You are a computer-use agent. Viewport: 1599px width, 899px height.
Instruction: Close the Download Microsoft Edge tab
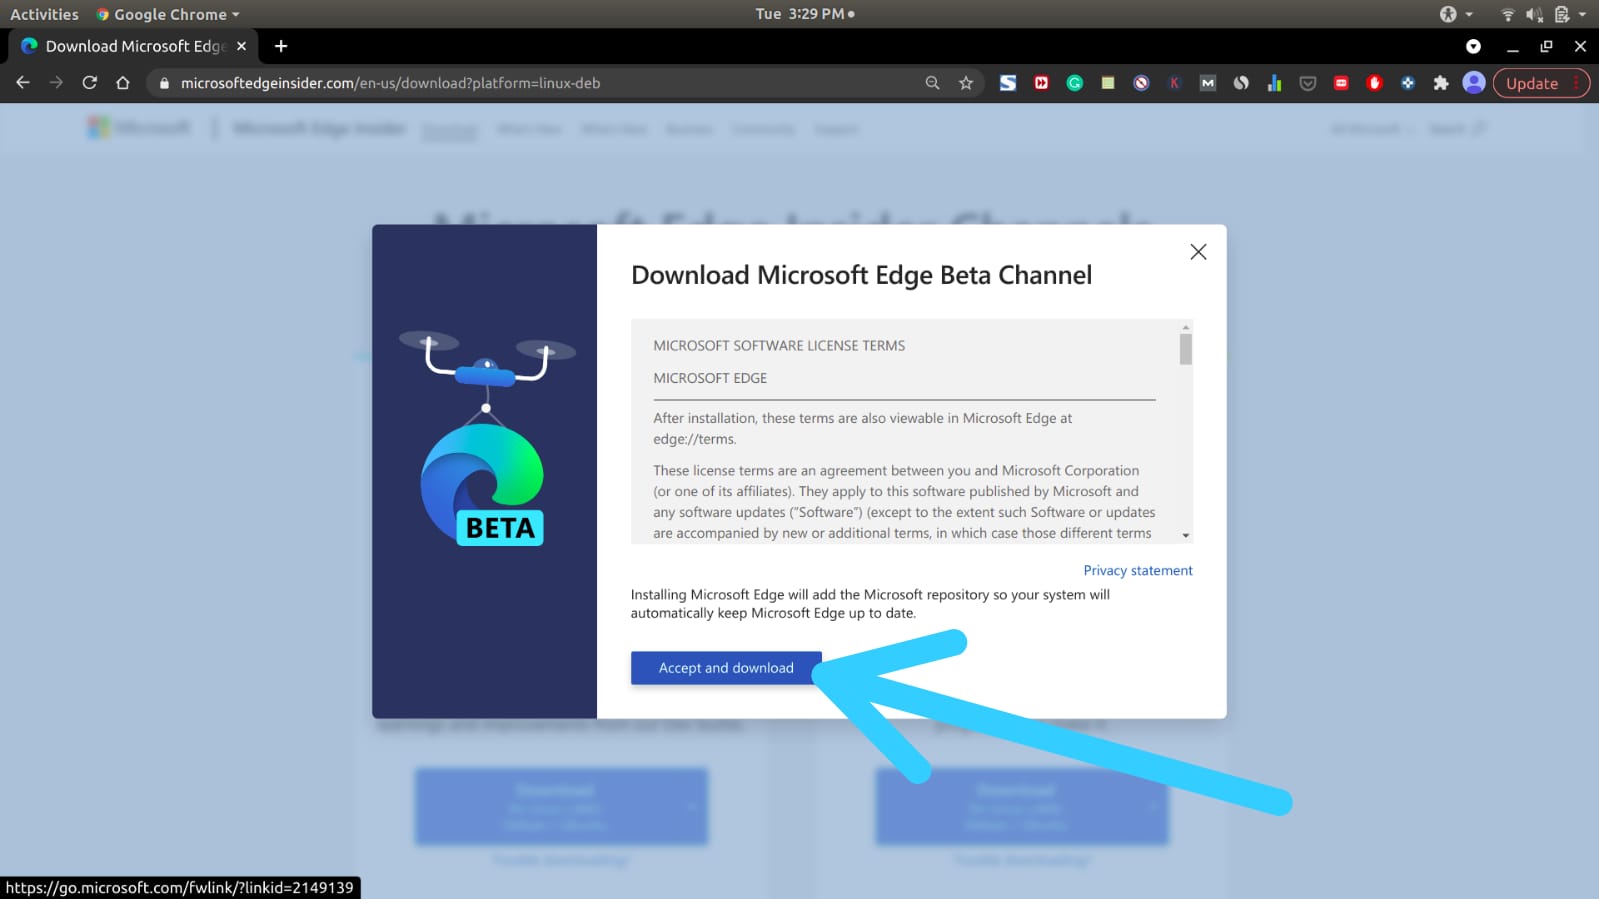pyautogui.click(x=242, y=46)
